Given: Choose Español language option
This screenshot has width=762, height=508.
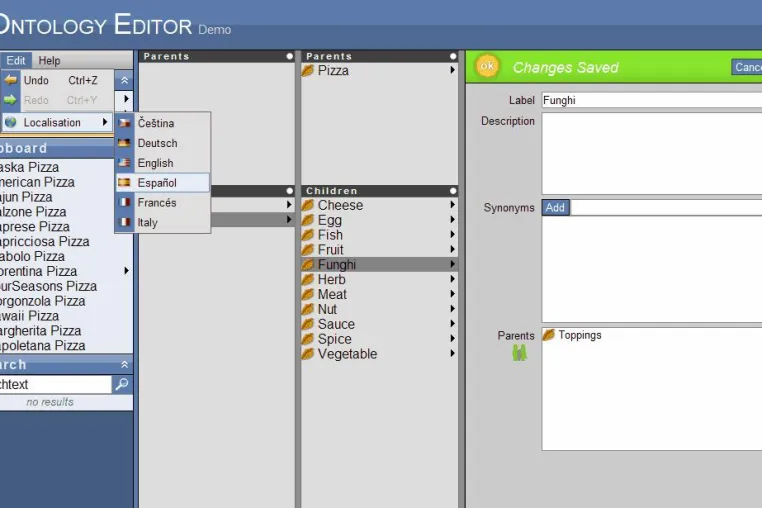Looking at the screenshot, I should coord(163,183).
